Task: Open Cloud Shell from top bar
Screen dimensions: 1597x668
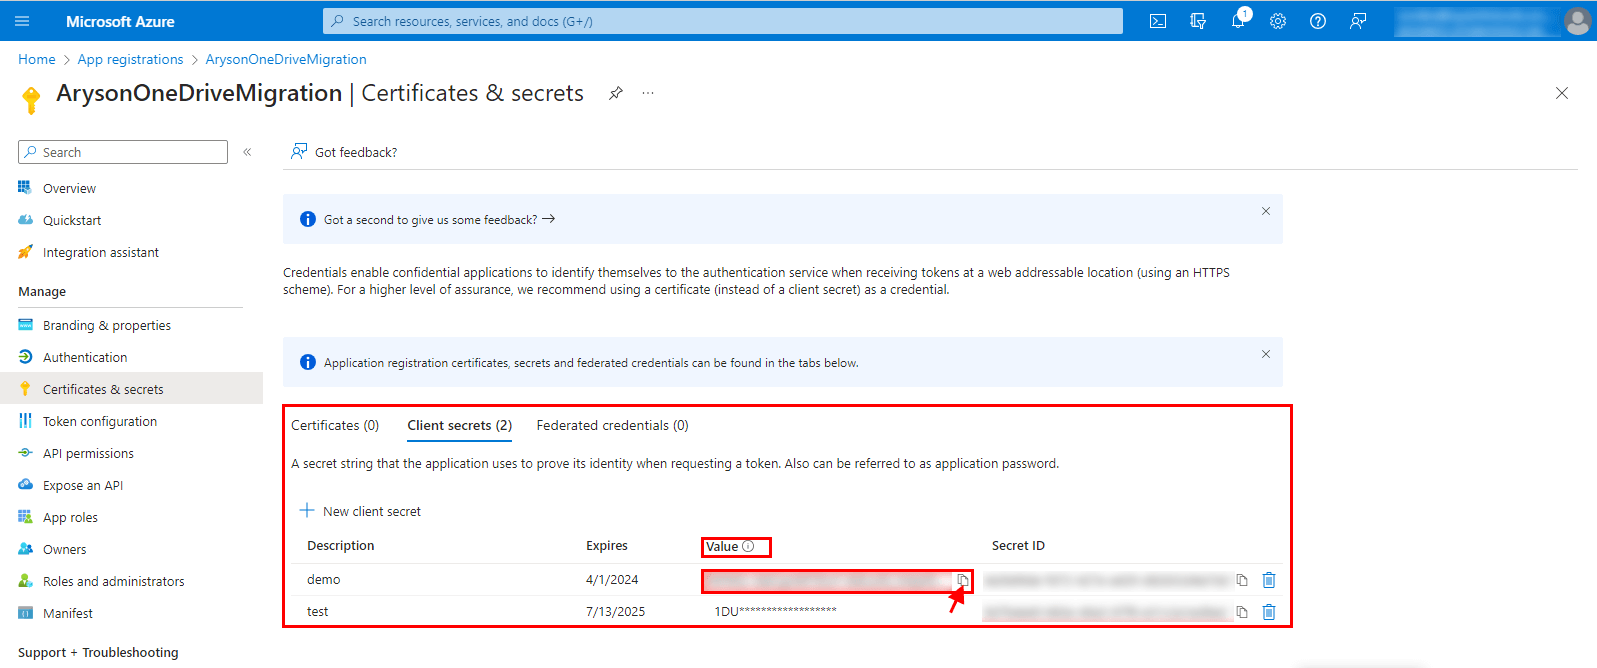Action: tap(1158, 21)
